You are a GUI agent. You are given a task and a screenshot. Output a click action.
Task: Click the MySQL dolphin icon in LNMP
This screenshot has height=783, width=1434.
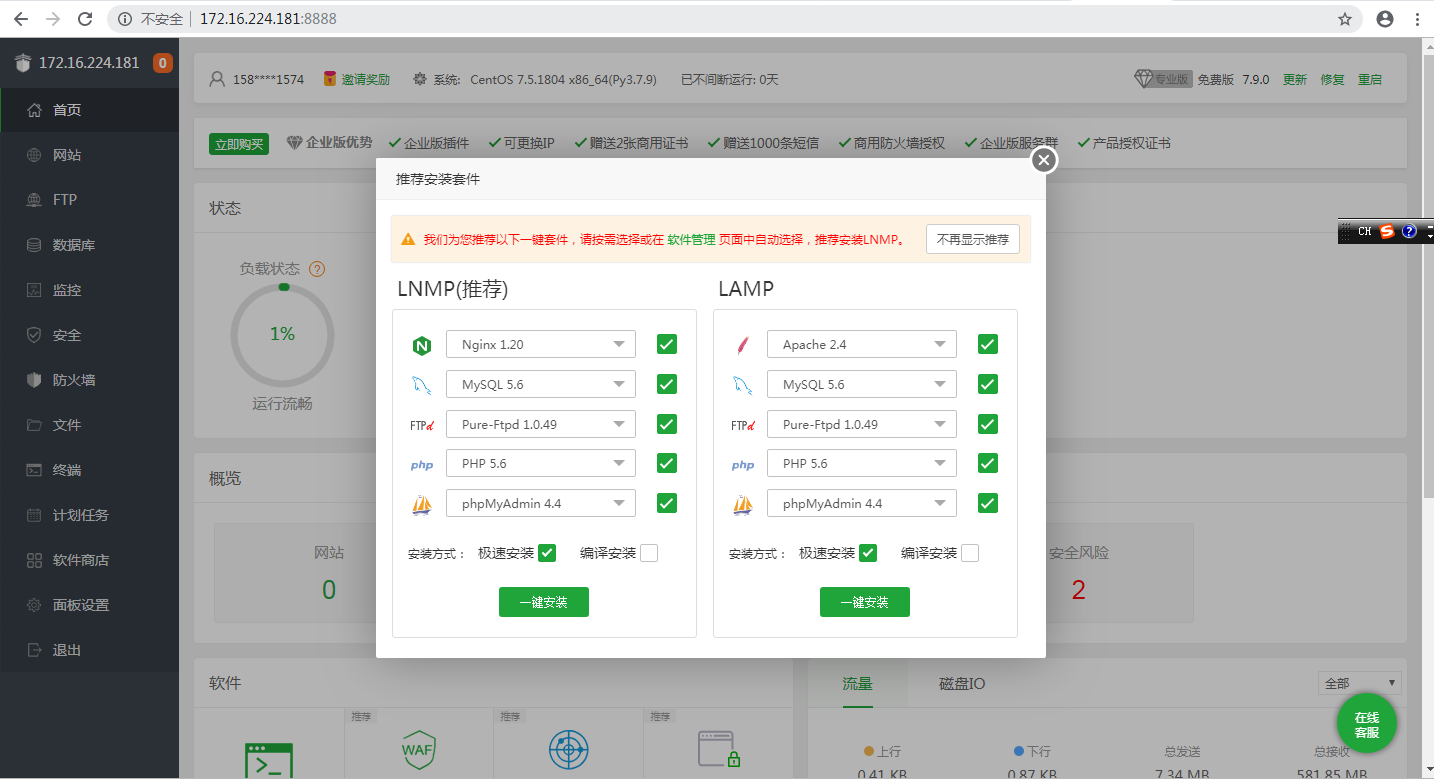[421, 385]
